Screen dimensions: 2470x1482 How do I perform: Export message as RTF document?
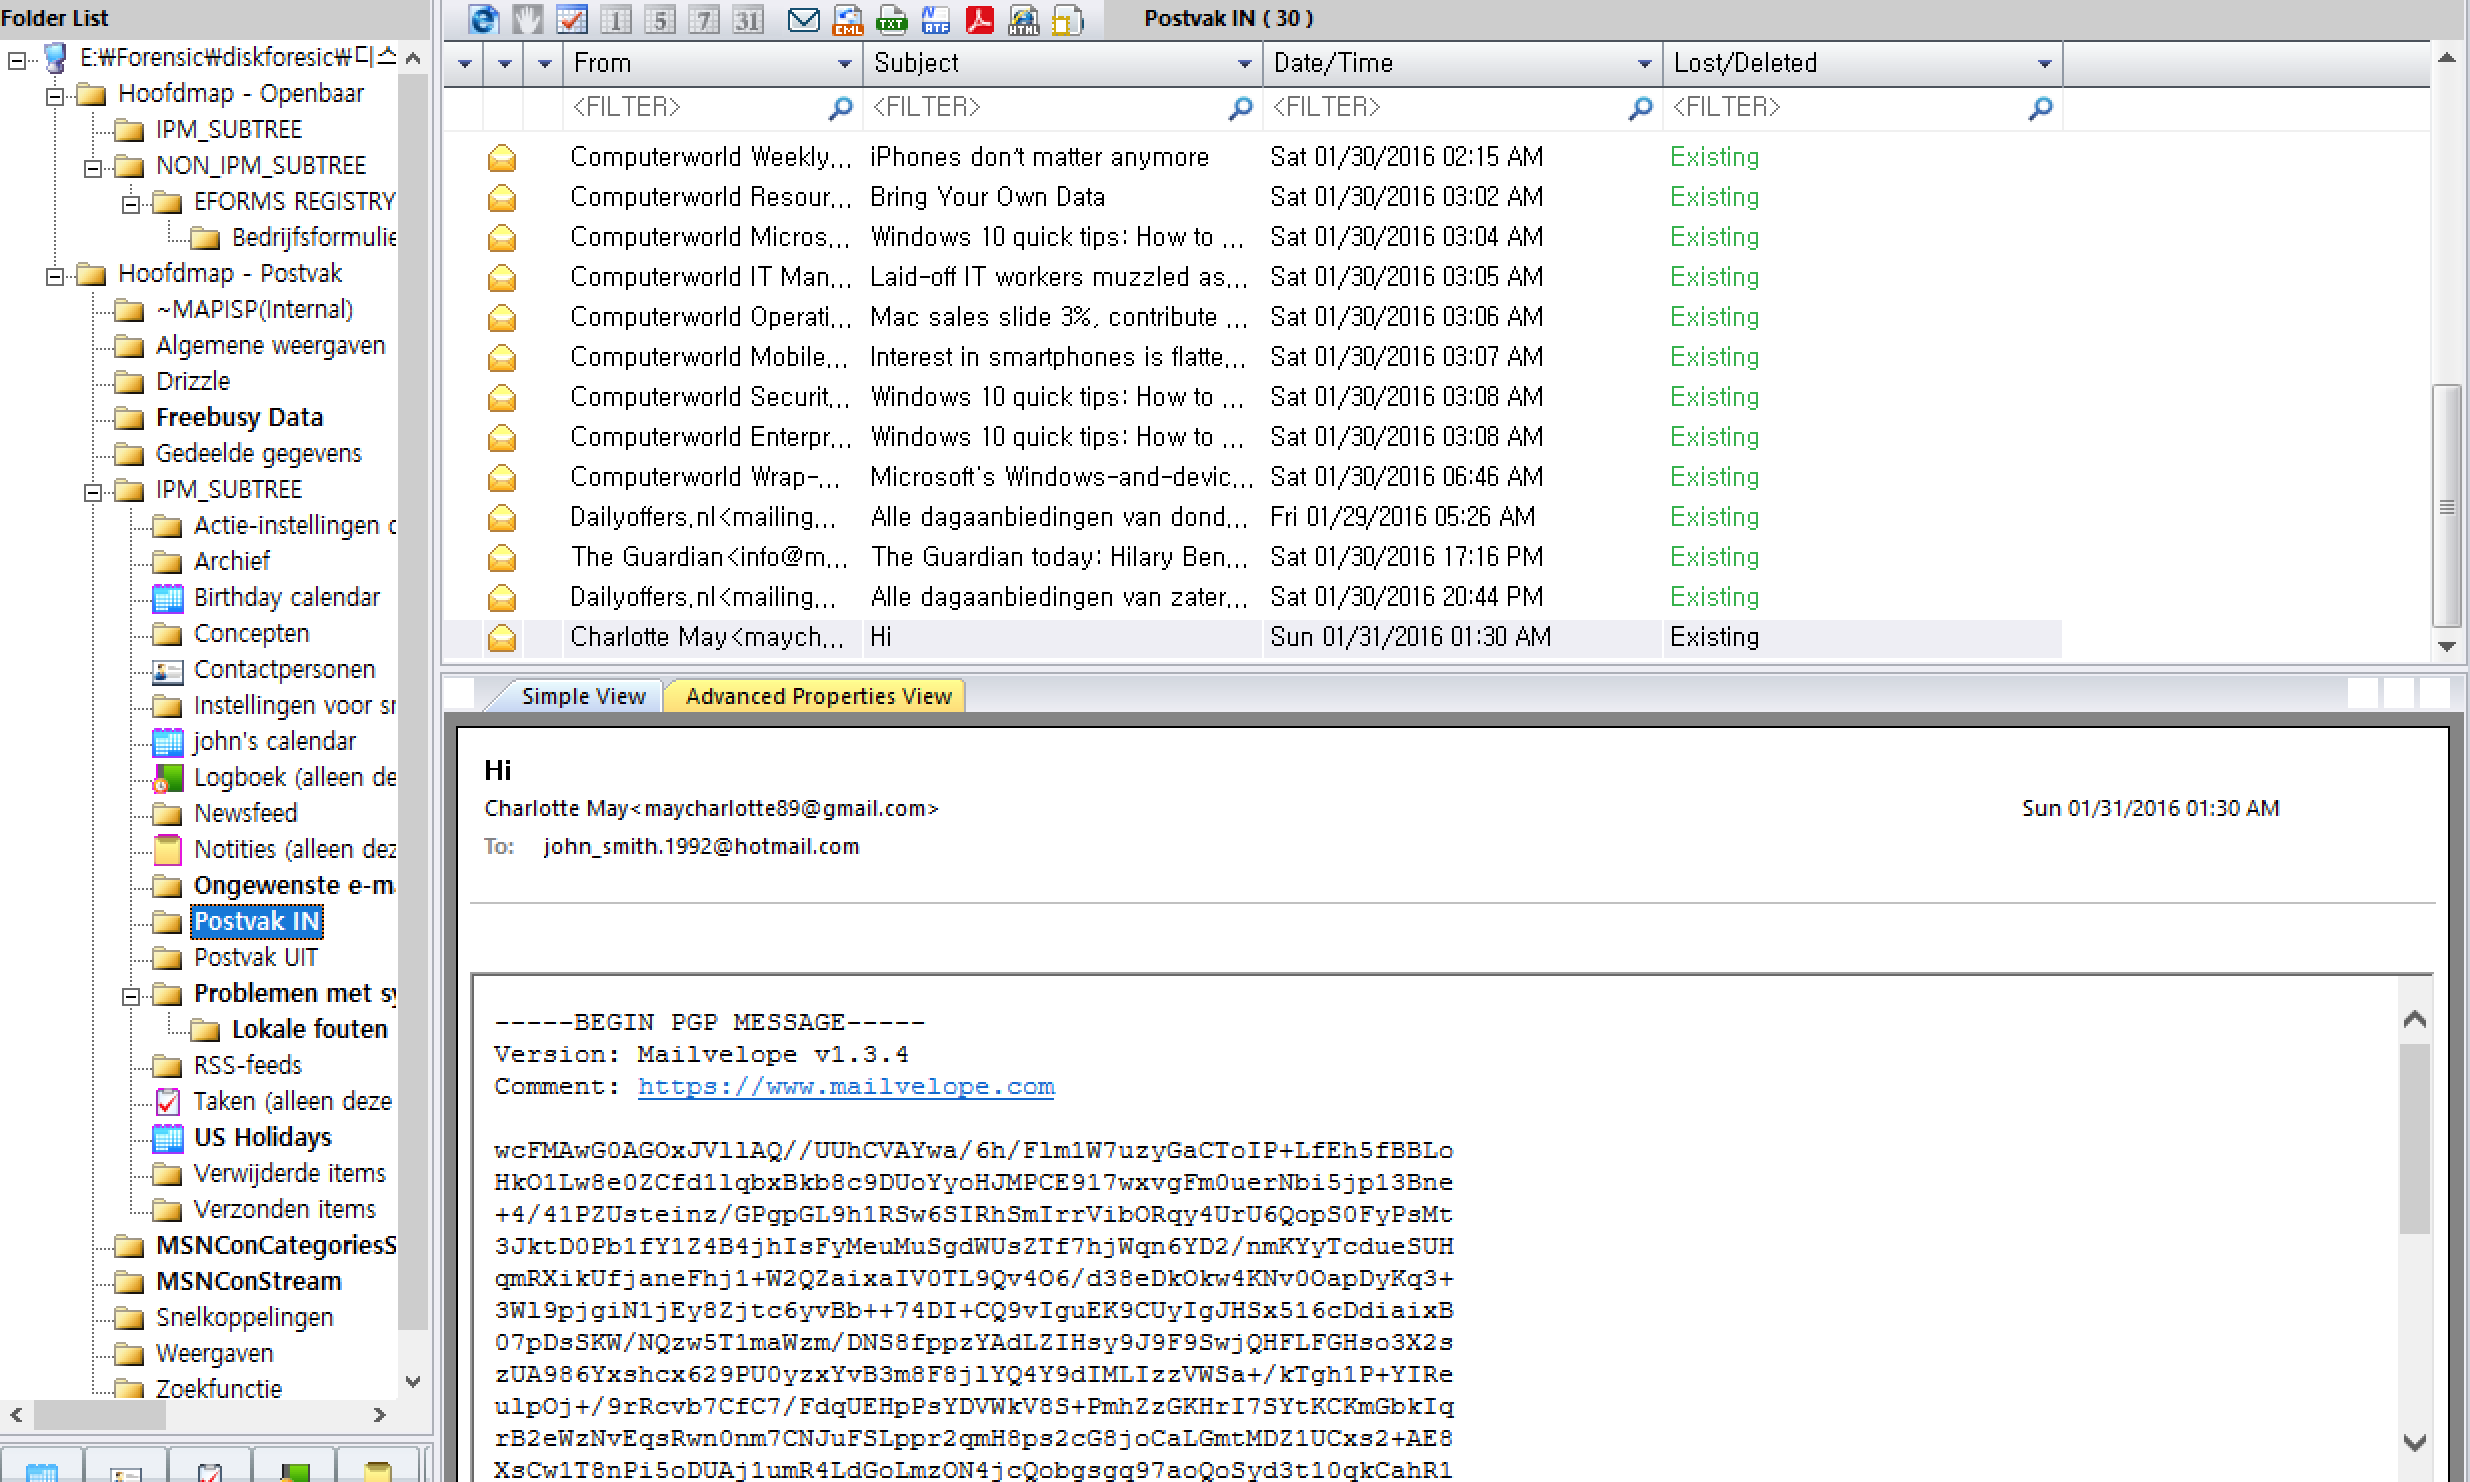pos(935,19)
